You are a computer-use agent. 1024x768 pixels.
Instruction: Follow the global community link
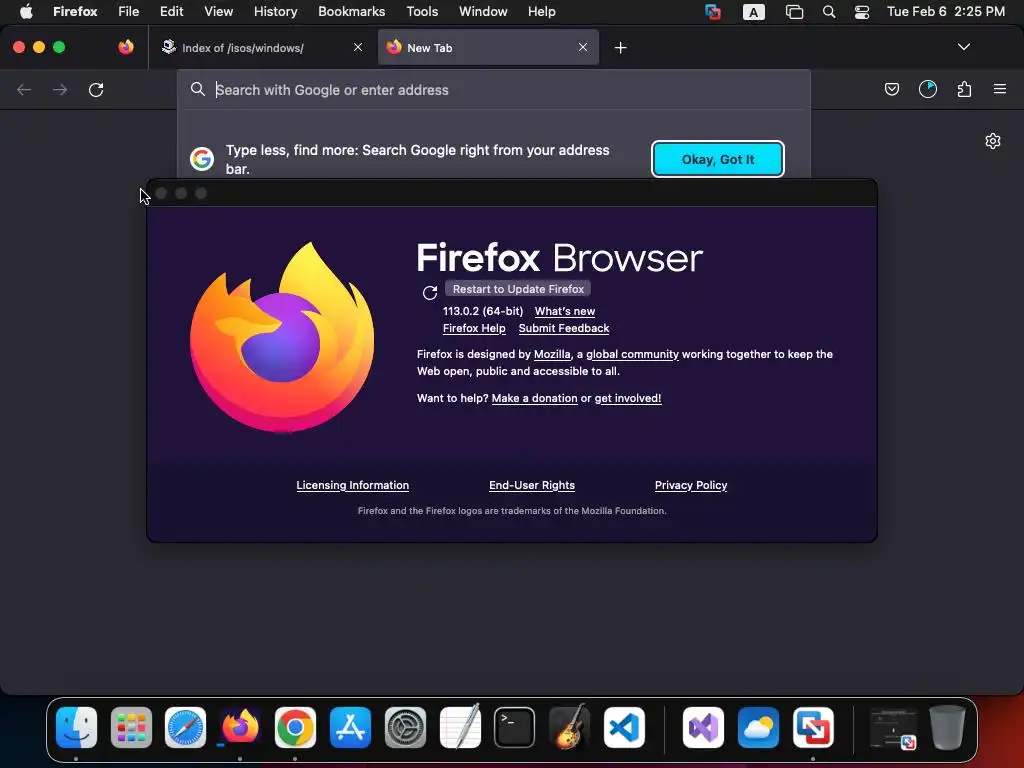(x=632, y=354)
